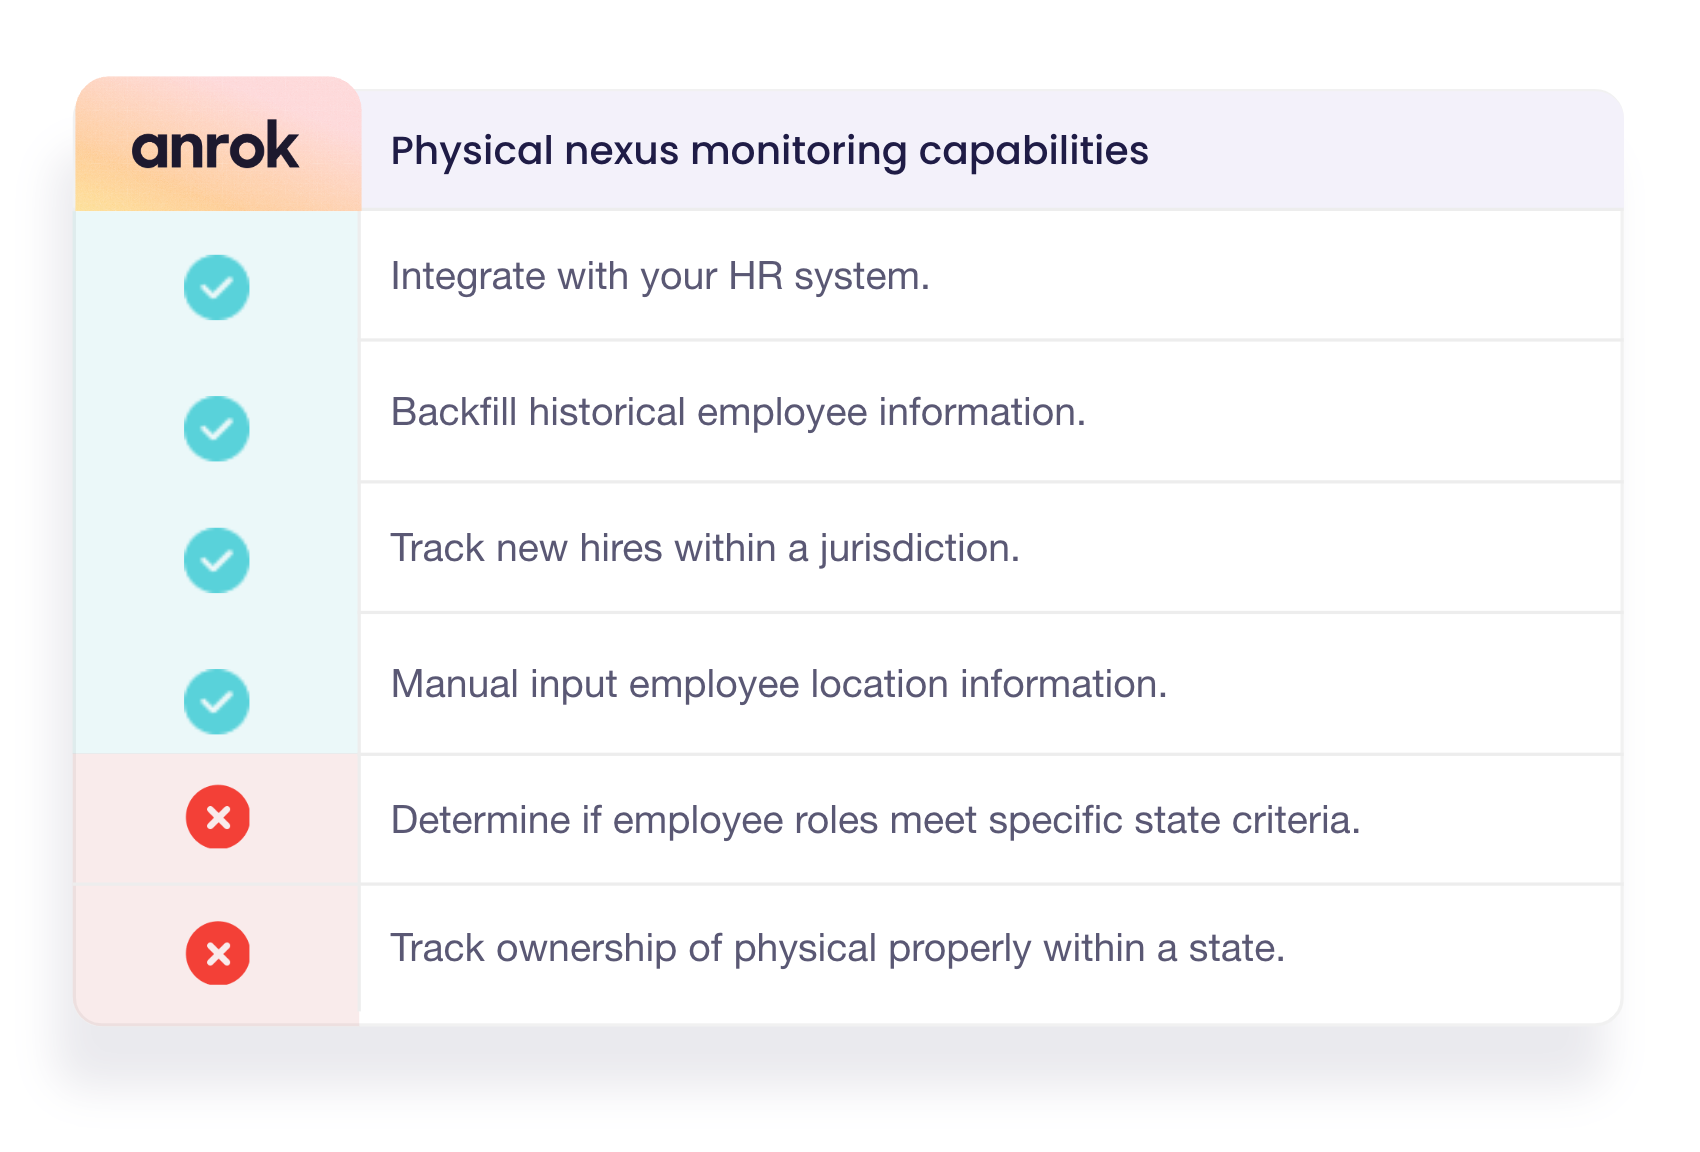Click checkmark icon beside Integrate with HR system
This screenshot has width=1700, height=1152.
click(x=216, y=287)
